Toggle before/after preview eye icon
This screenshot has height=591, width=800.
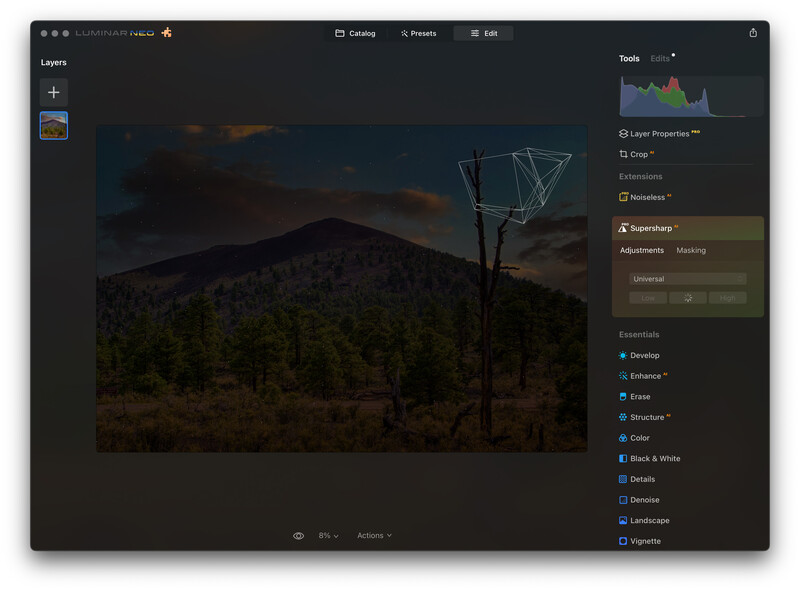298,536
